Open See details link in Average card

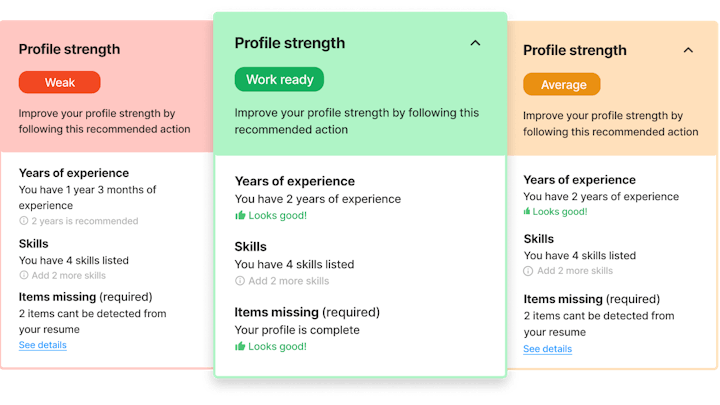547,349
